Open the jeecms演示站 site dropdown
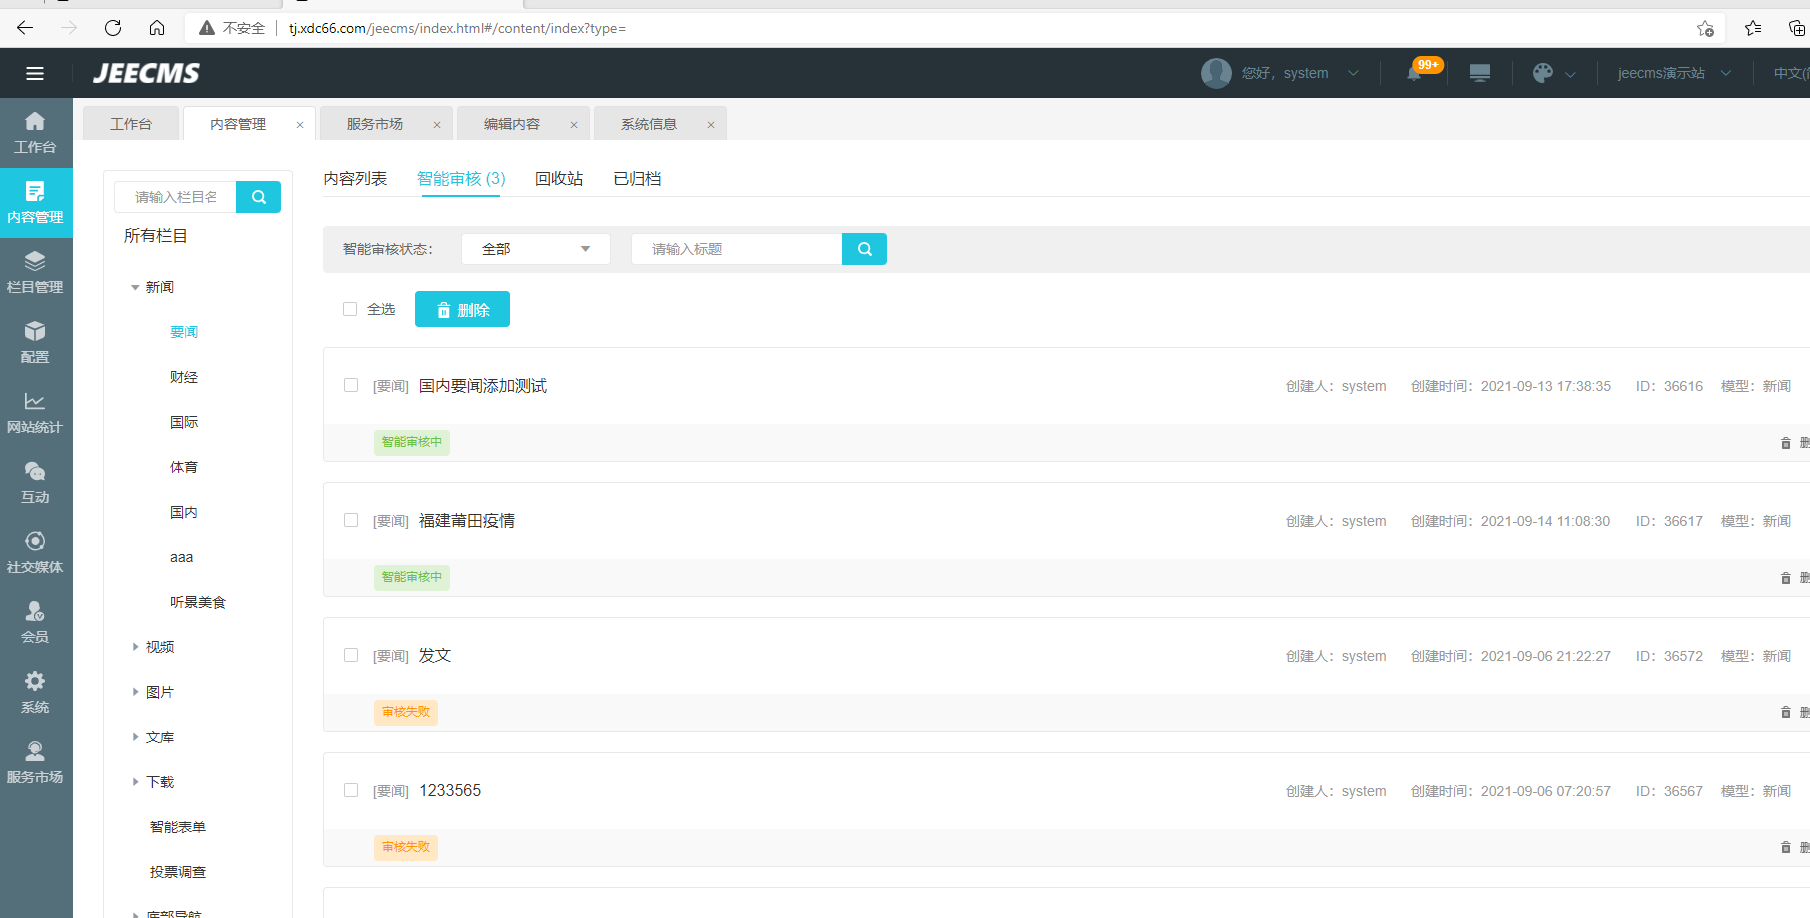 [1674, 73]
